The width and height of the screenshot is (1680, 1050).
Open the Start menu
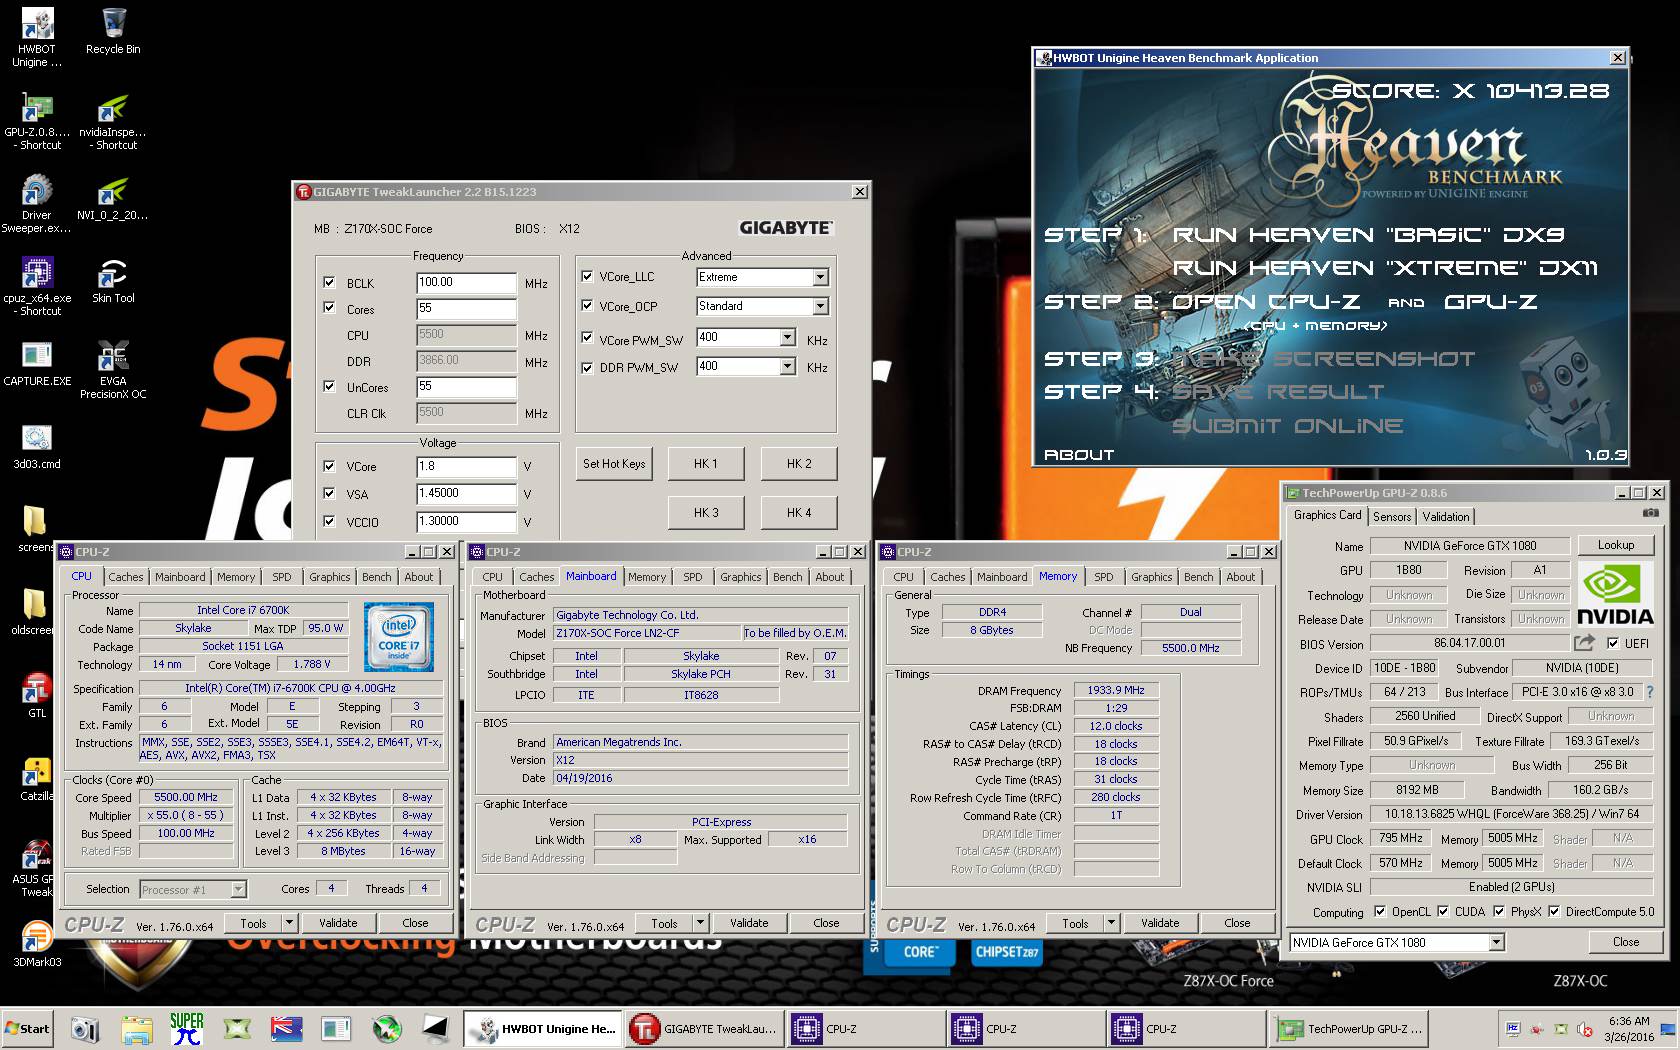click(x=28, y=1028)
